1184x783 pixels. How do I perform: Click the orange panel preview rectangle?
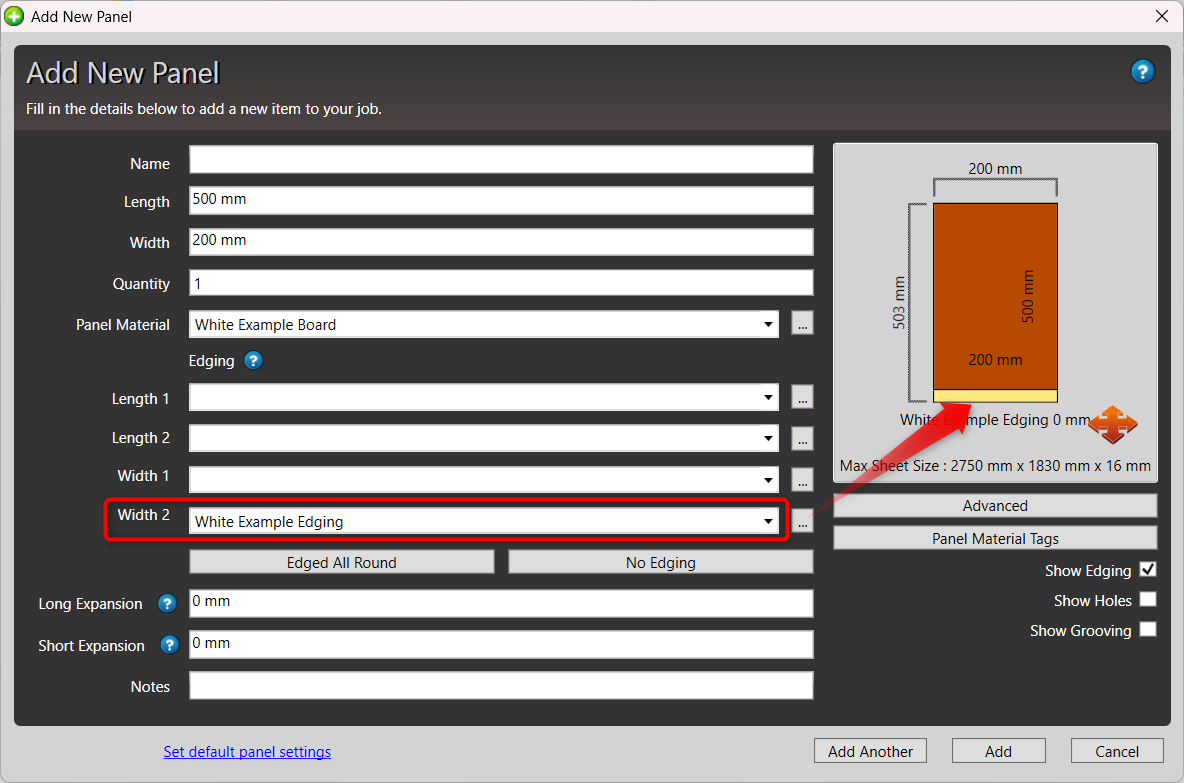(x=995, y=296)
